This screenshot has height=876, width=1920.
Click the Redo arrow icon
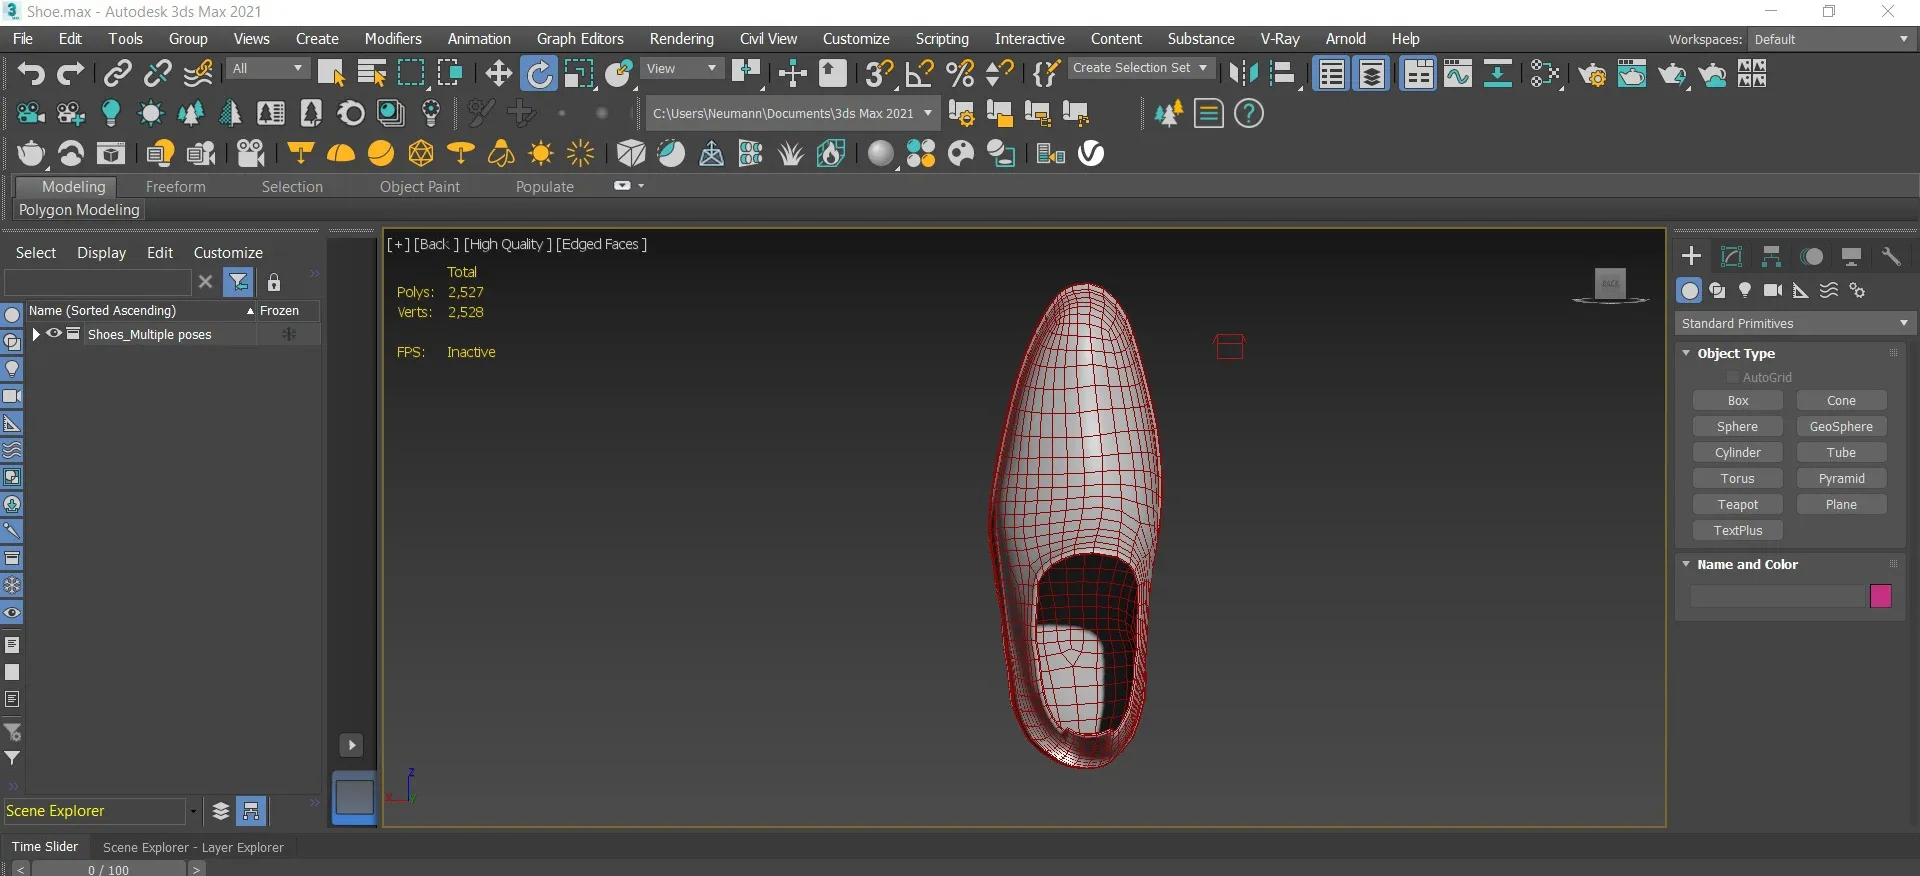(x=71, y=74)
